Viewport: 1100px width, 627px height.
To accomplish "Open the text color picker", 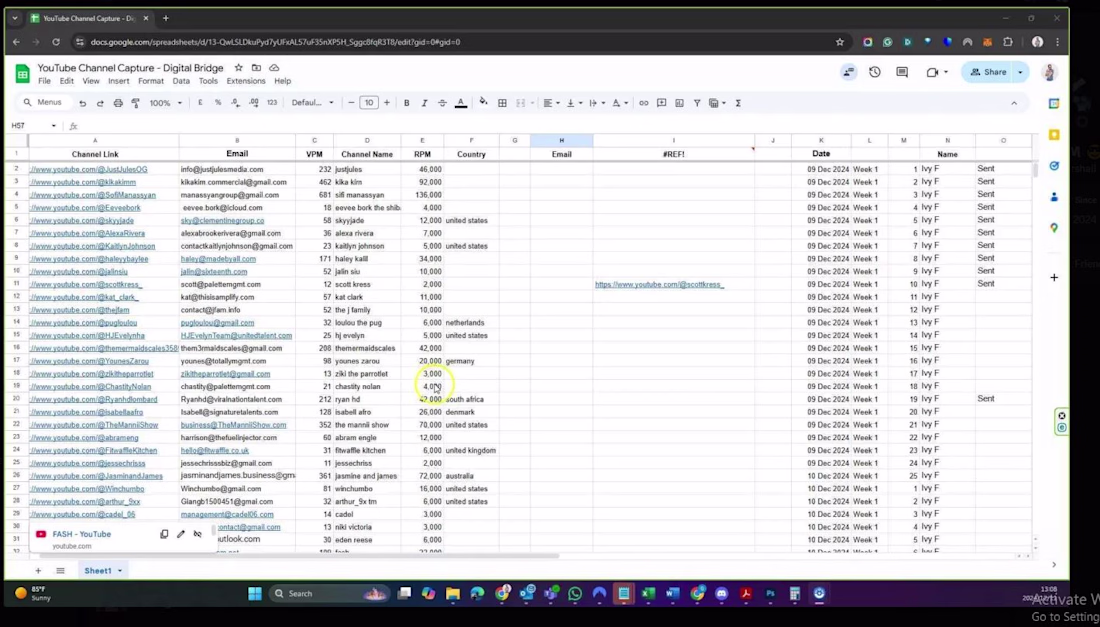I will 460,102.
